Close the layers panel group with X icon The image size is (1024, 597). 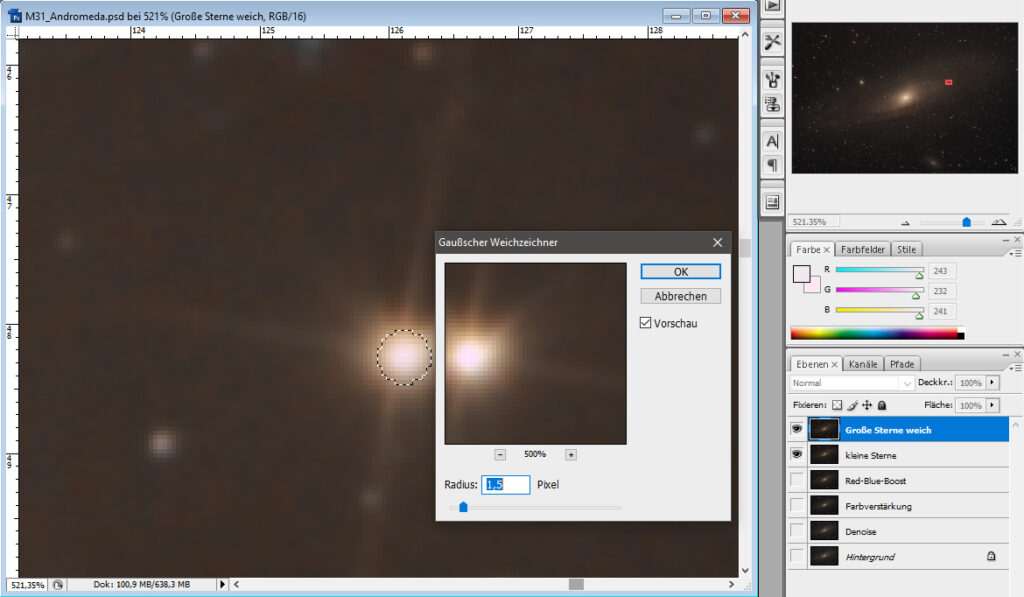[1017, 354]
